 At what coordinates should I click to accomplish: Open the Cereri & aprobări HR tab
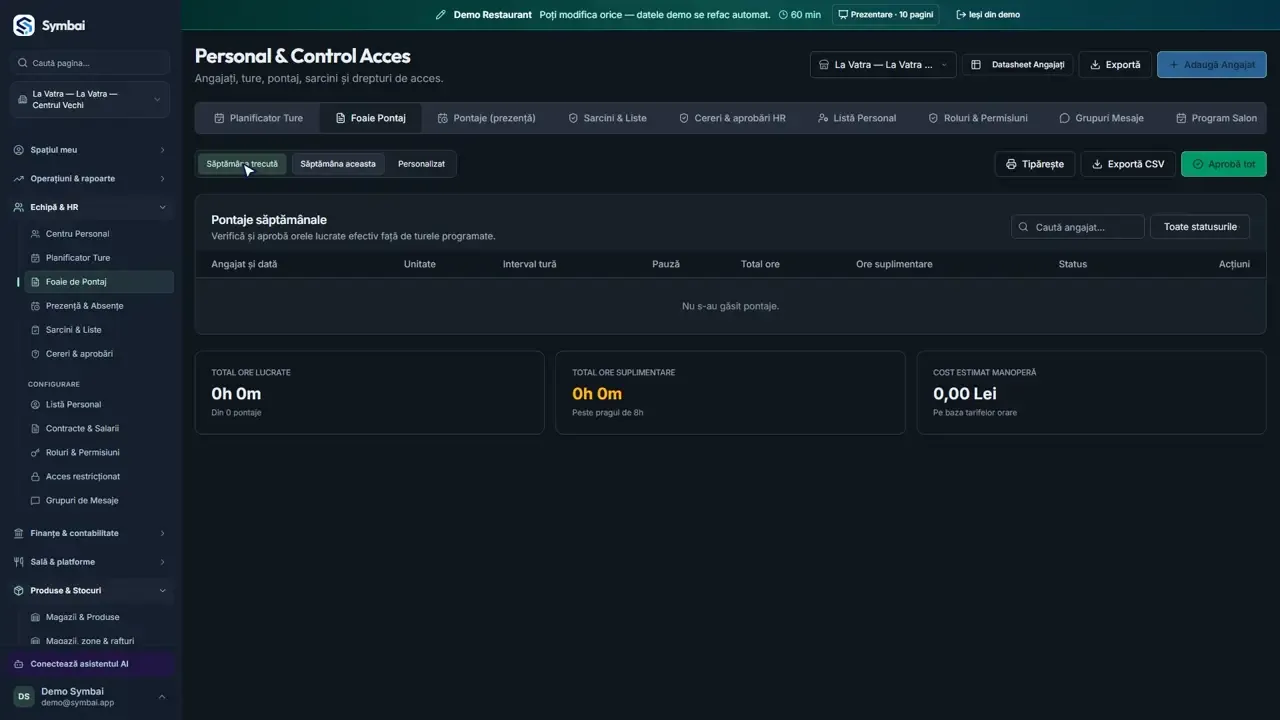(x=733, y=118)
